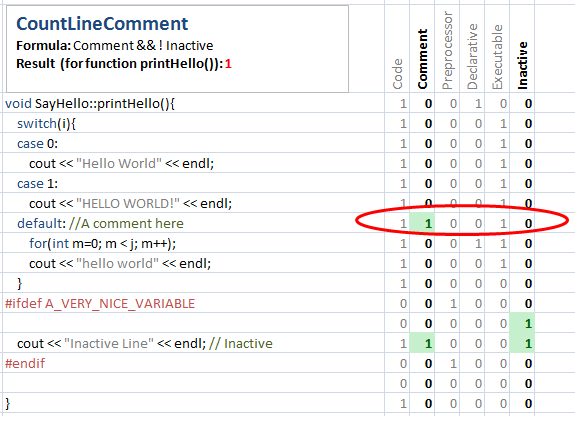The height and width of the screenshot is (425, 576).
Task: Select the Preprocessor value 1 in the #ifdef row
Action: [x=454, y=303]
